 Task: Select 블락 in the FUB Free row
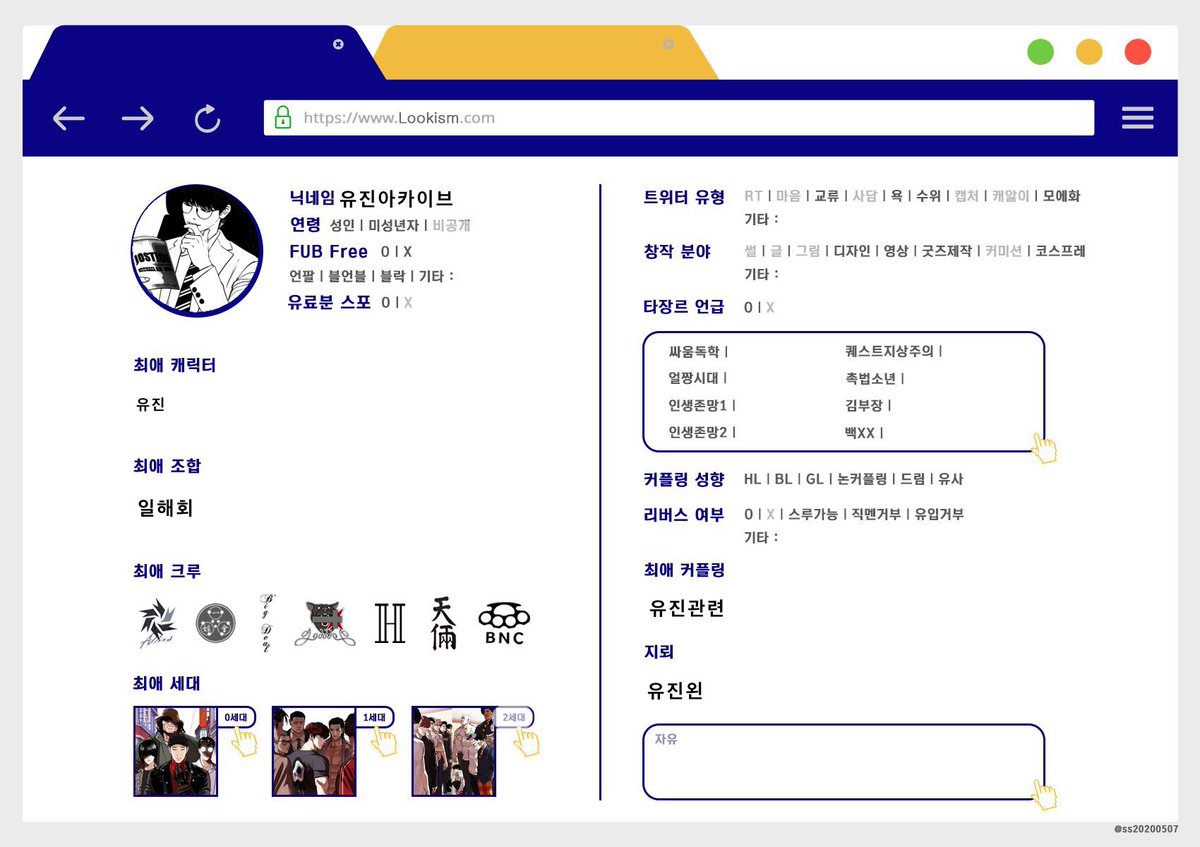392,276
